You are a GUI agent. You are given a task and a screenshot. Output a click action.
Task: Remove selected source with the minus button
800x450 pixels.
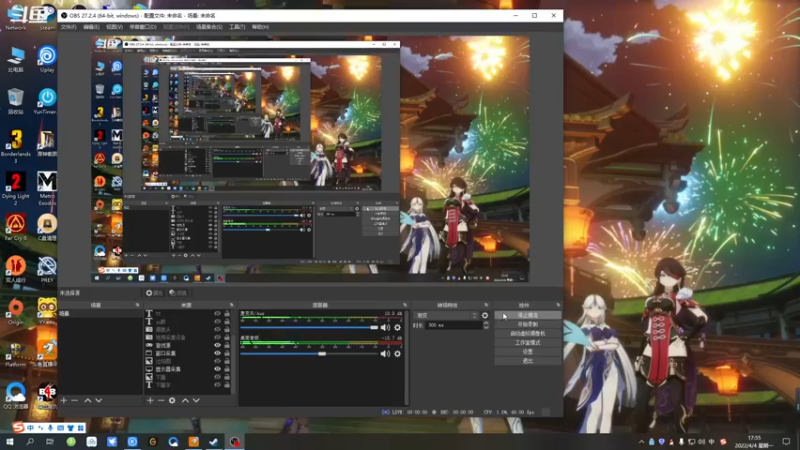point(161,401)
